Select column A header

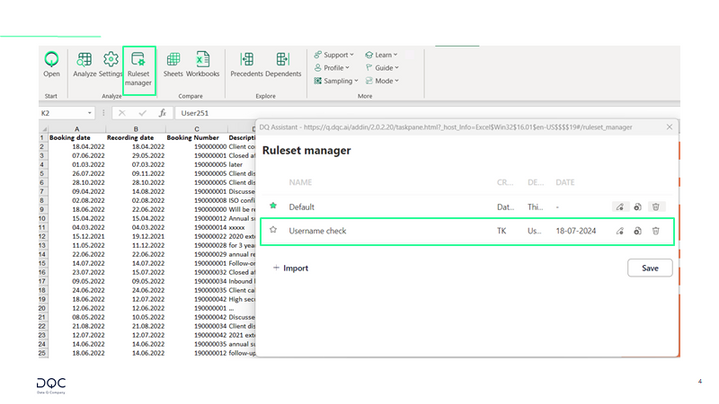(77, 129)
